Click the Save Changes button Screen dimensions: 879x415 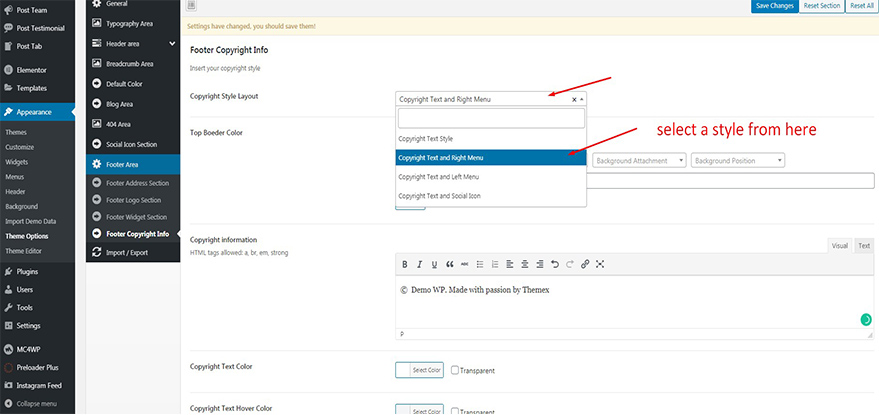(774, 6)
